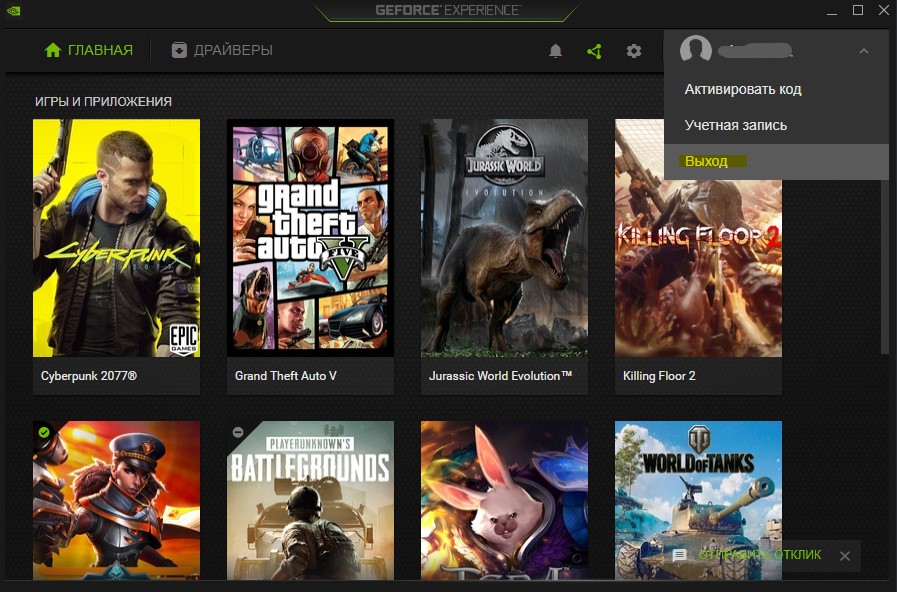Click the feedback chat bubble icon

(680, 555)
